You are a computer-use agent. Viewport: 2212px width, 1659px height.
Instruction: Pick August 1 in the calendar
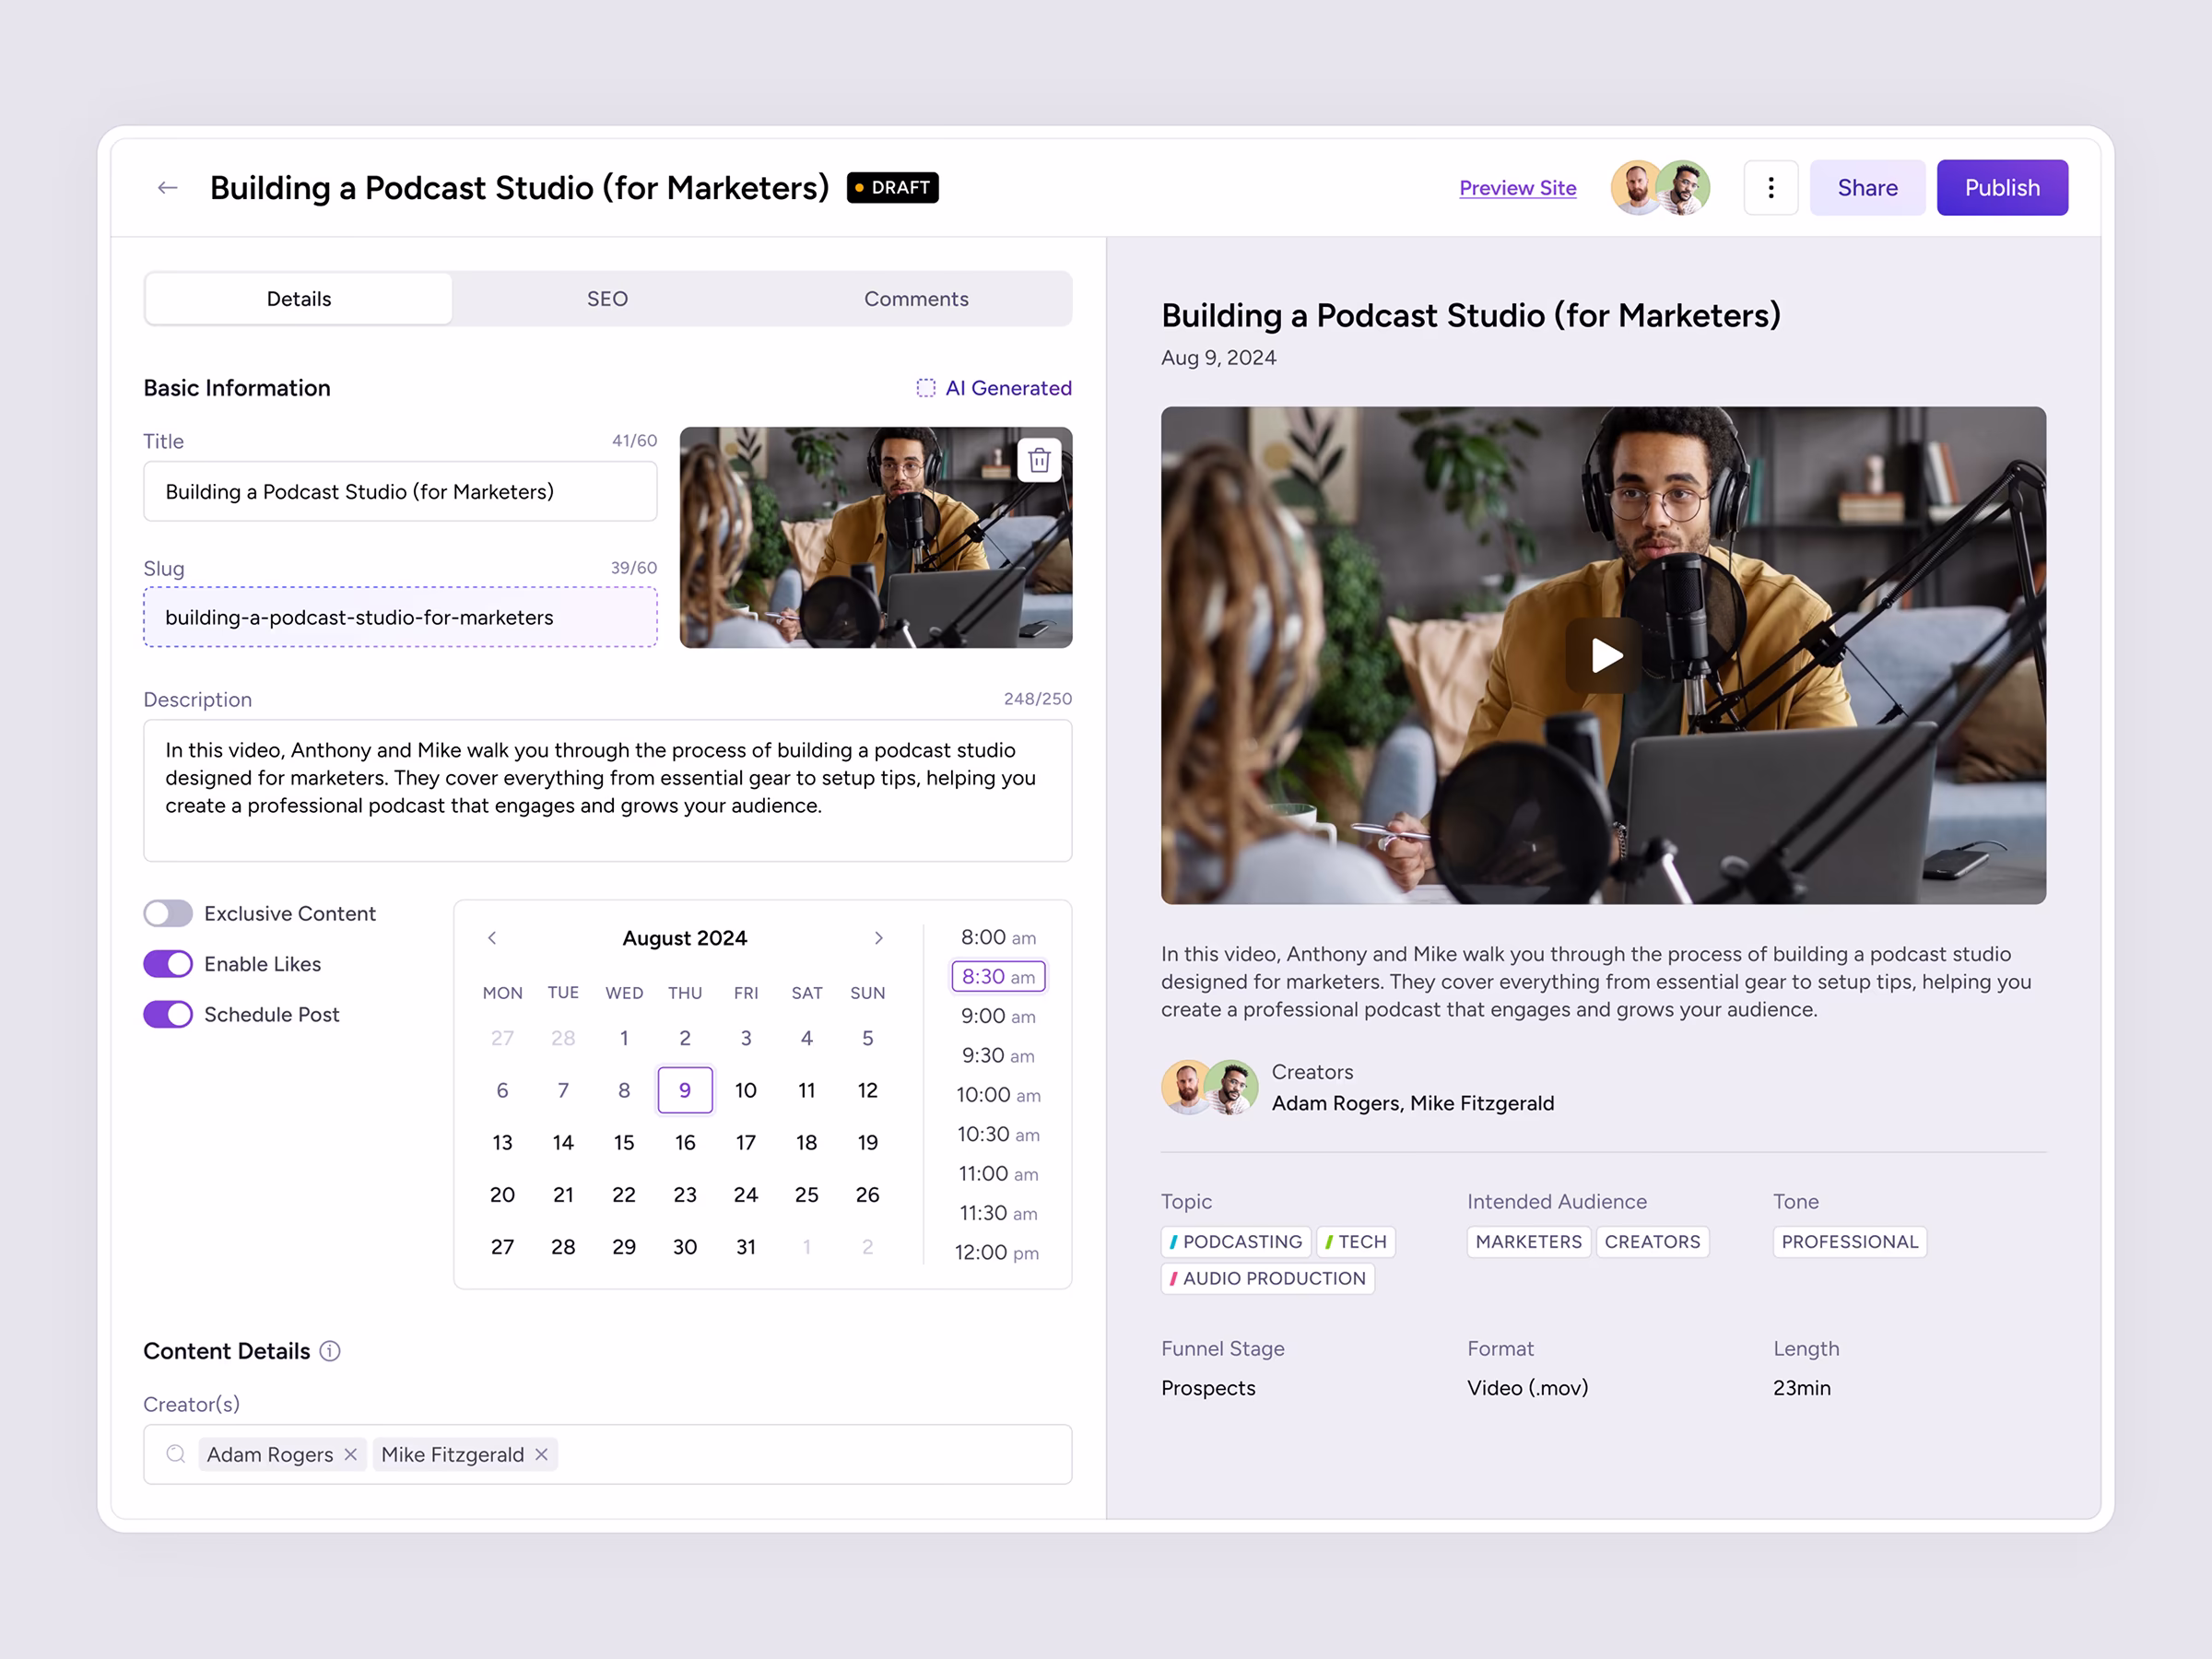point(624,1038)
